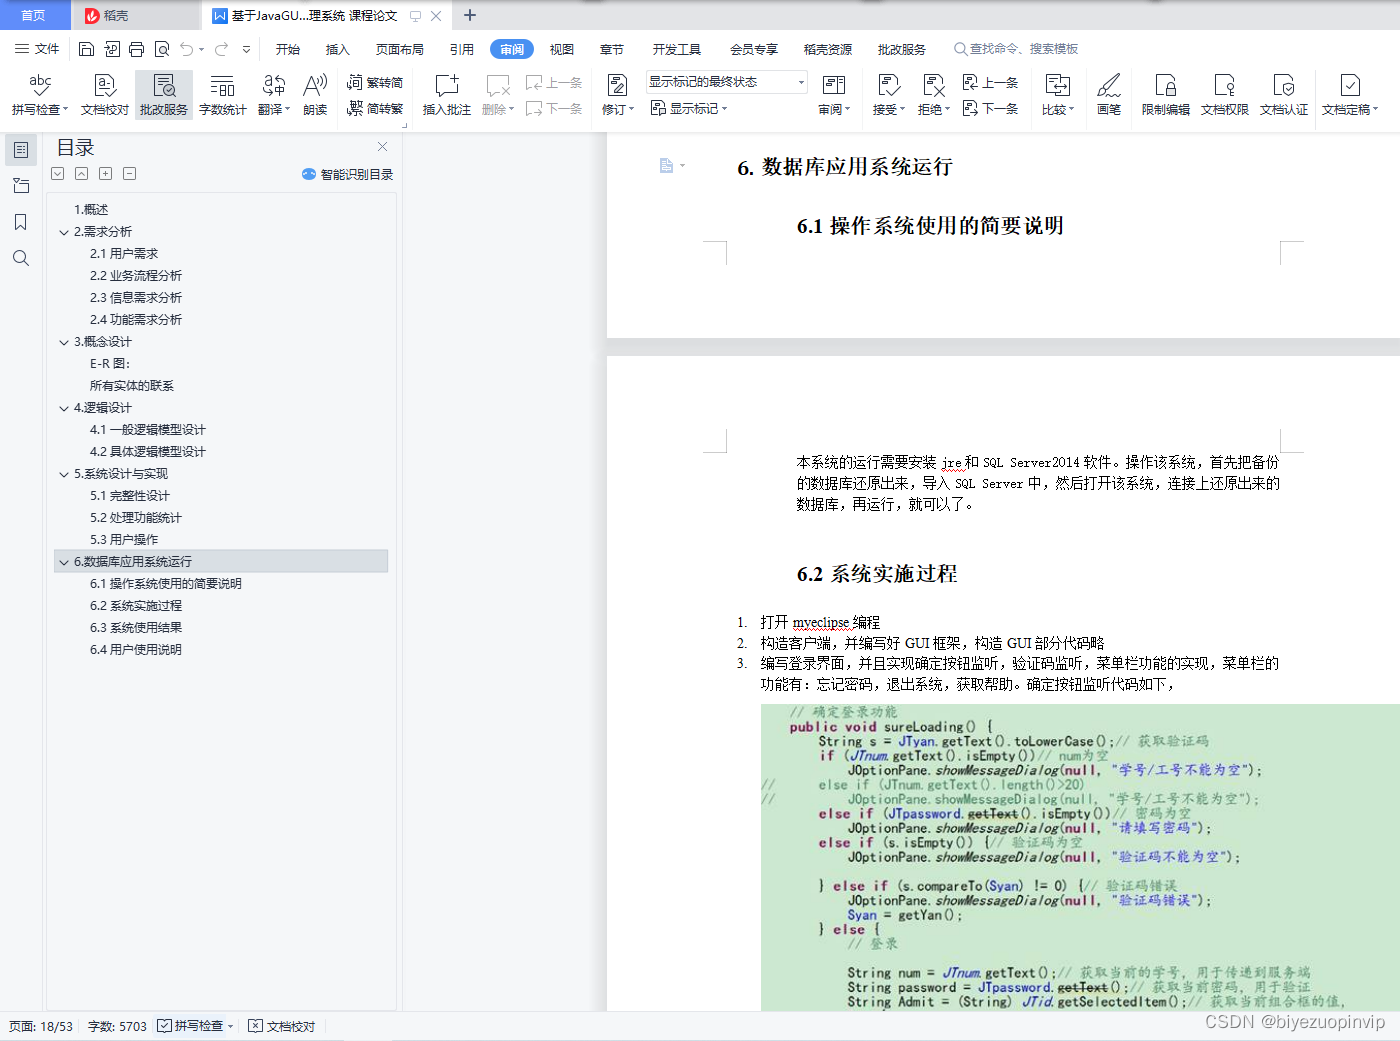Switch to the 插入 ribbon tab
This screenshot has width=1400, height=1041.
click(x=338, y=49)
